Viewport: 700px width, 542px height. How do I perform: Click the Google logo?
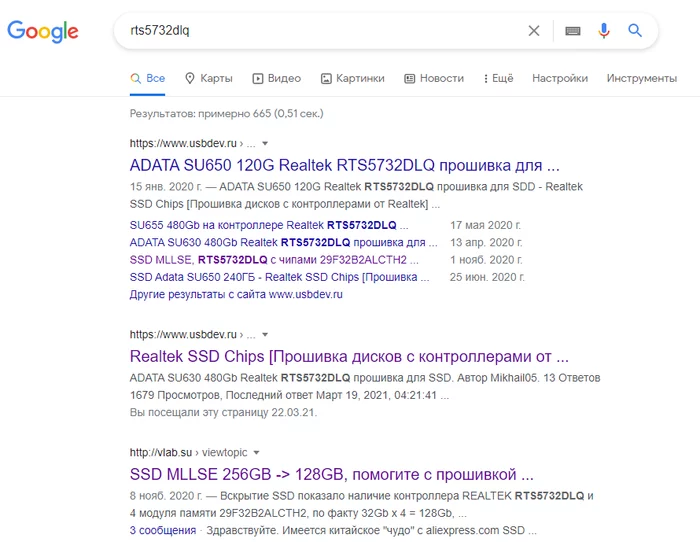click(x=43, y=31)
